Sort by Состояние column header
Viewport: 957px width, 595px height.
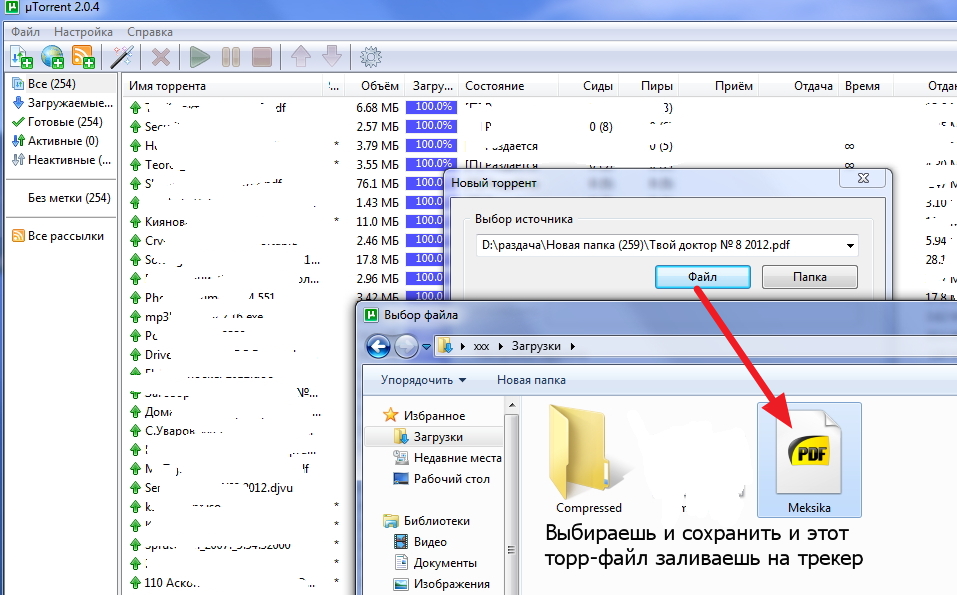tap(494, 86)
